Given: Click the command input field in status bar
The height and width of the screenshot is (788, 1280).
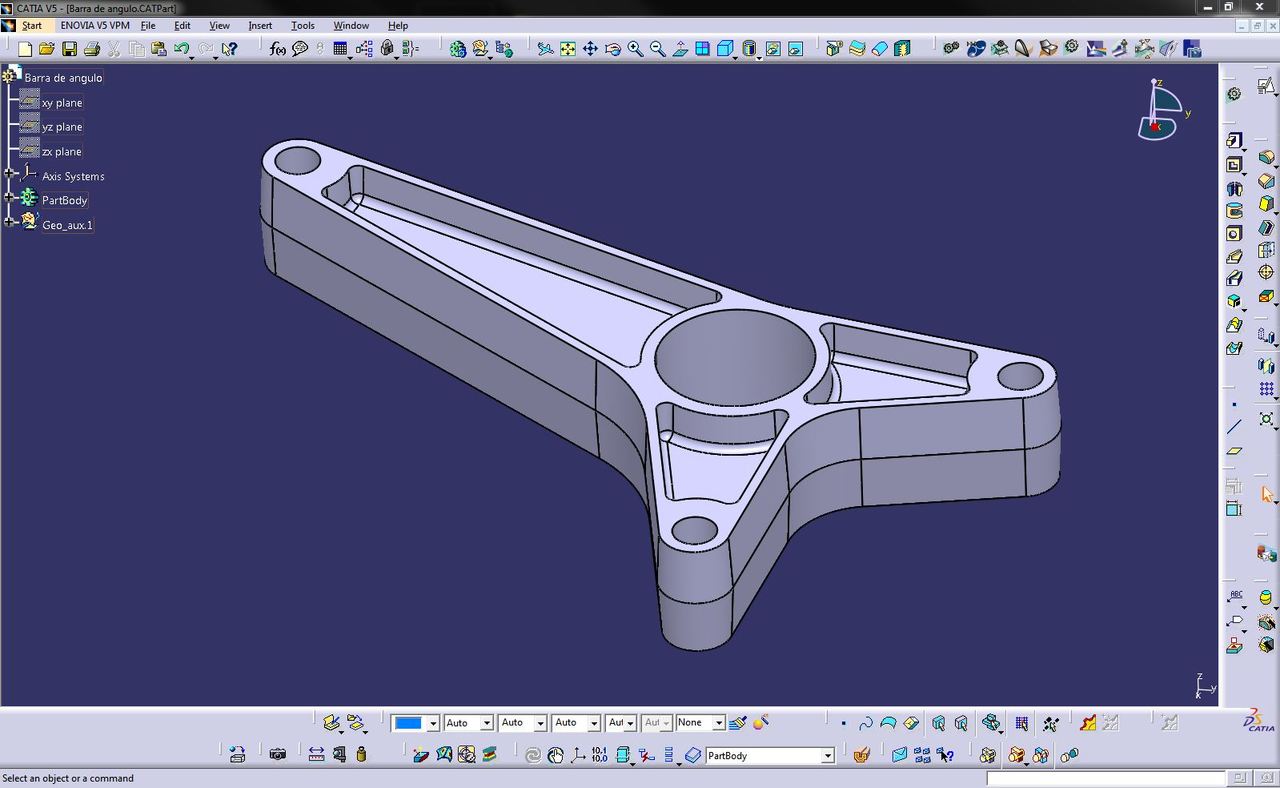Looking at the screenshot, I should coord(1106,778).
